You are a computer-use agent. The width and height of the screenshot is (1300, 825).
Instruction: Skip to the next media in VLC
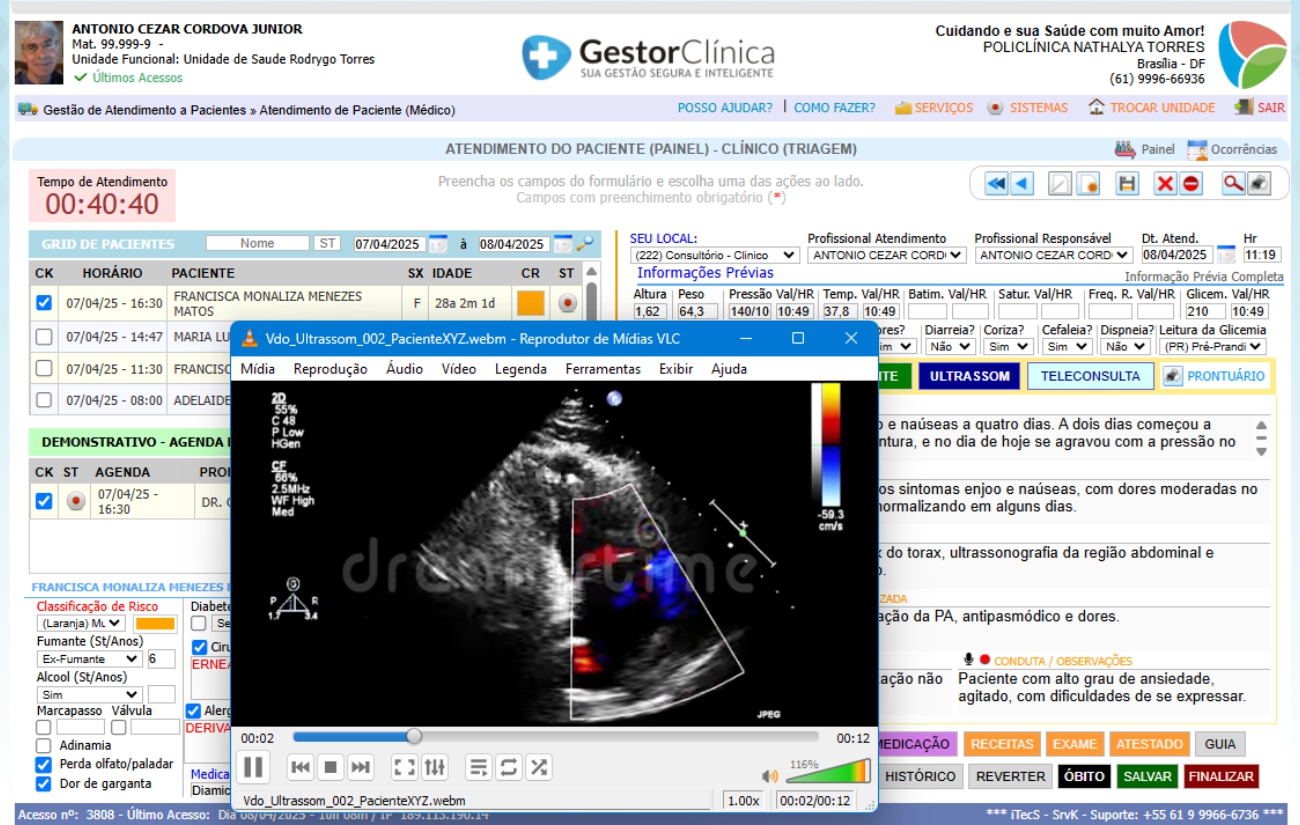pos(361,767)
